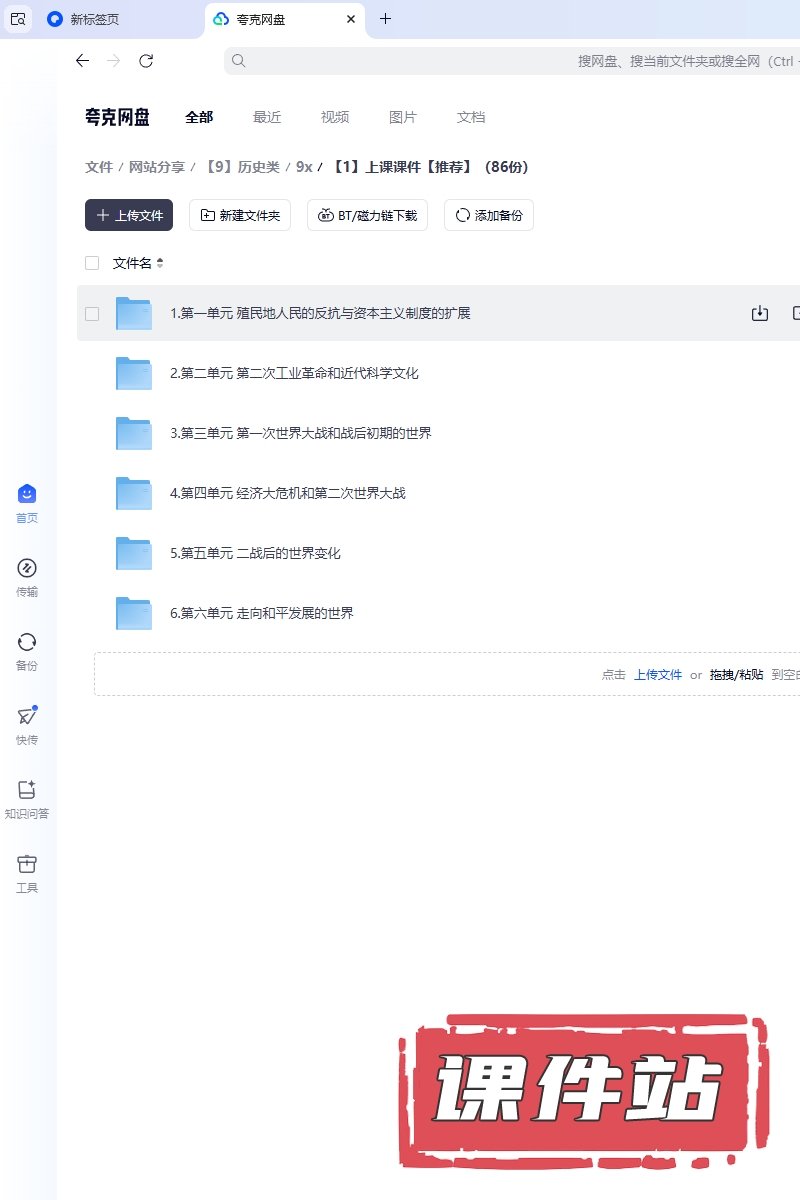Go back with browser back arrow
The image size is (800, 1200).
coord(83,61)
